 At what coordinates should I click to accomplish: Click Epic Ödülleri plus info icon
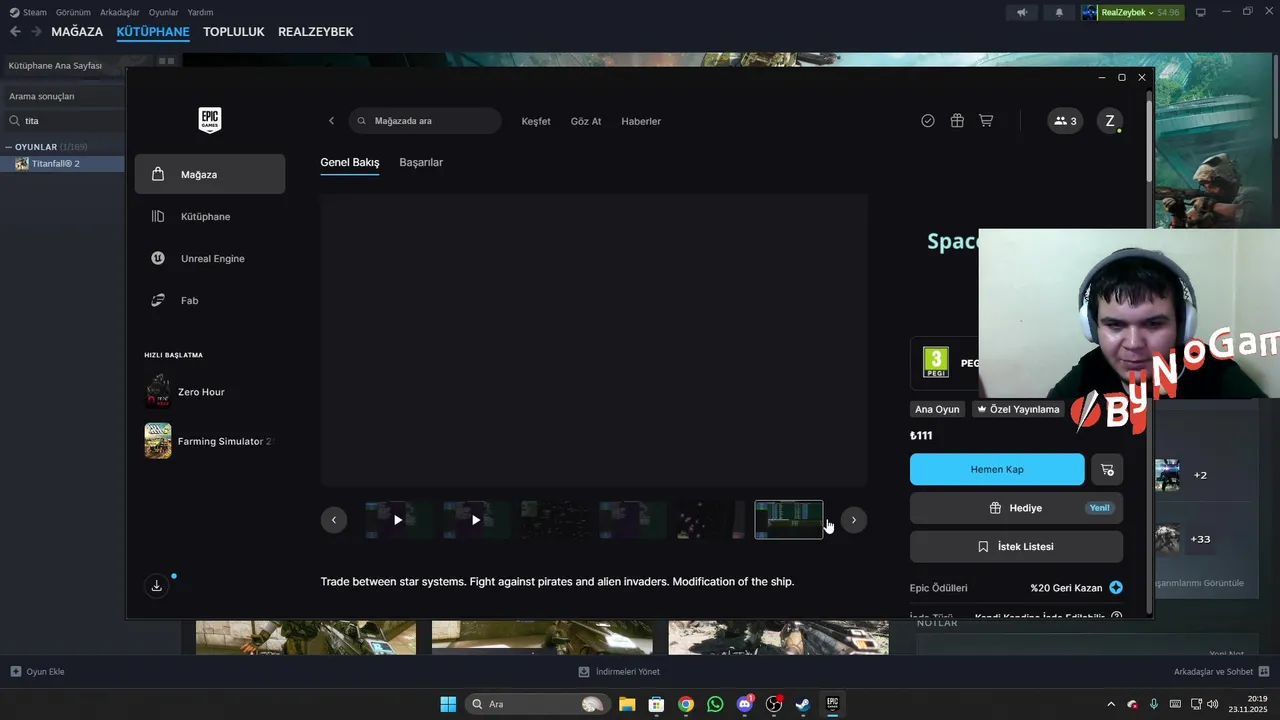tap(1116, 588)
